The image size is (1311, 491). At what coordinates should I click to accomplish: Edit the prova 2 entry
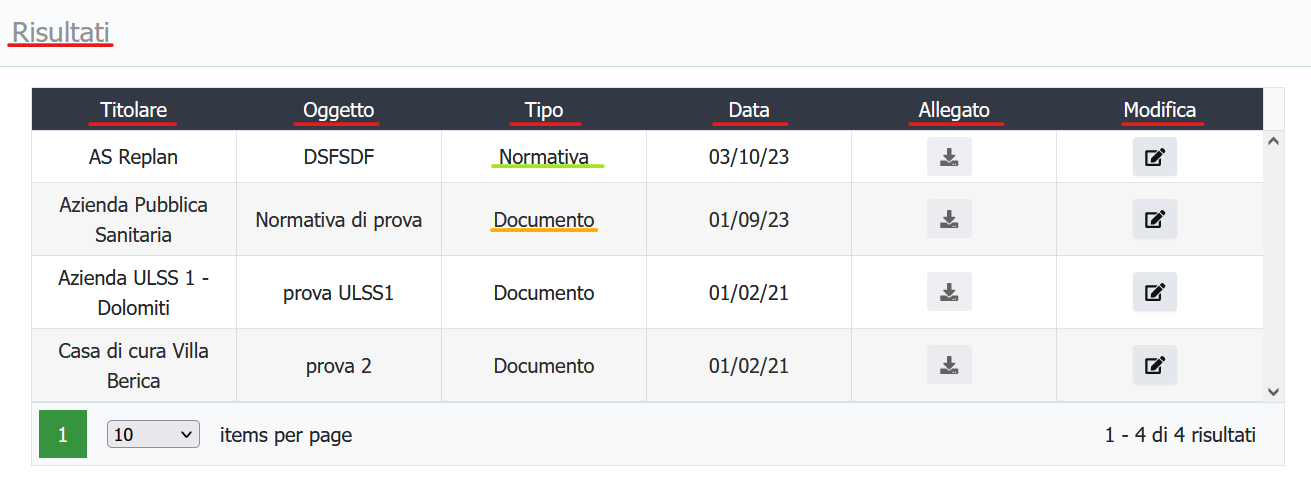(x=1154, y=365)
